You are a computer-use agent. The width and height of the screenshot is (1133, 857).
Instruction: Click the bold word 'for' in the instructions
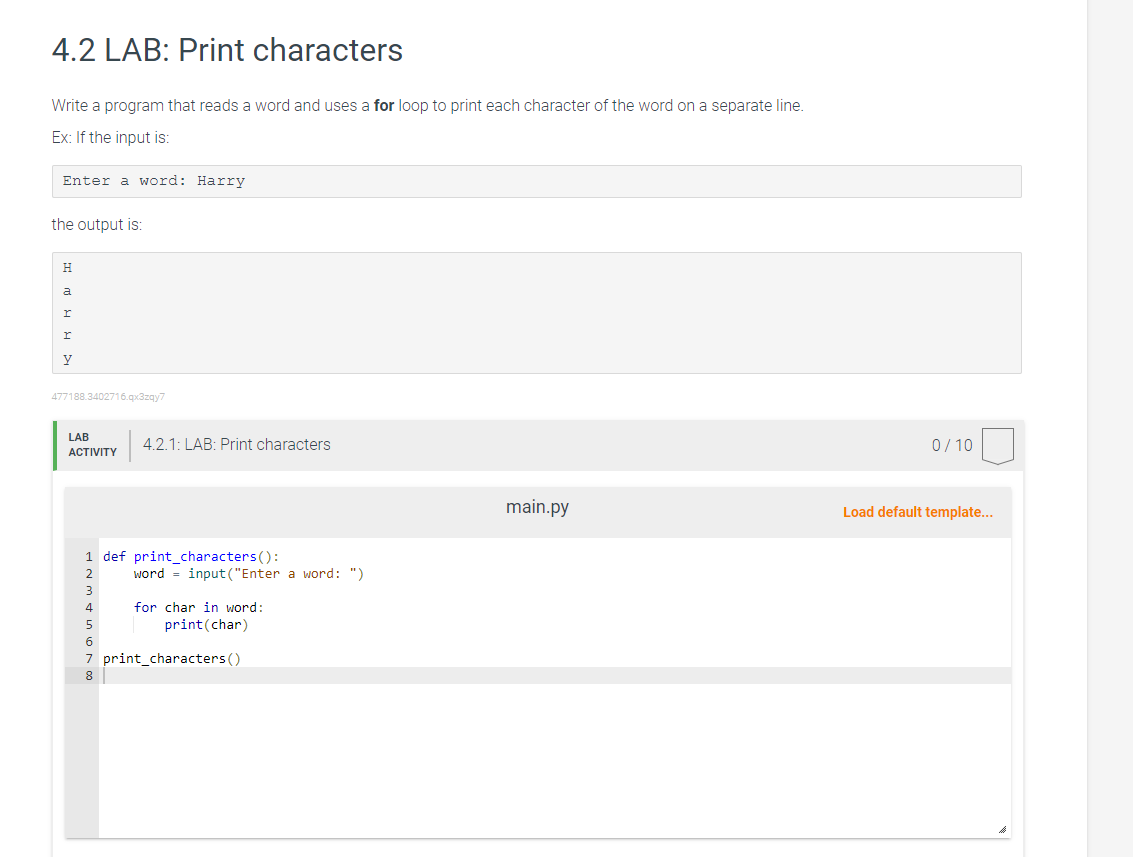(384, 105)
